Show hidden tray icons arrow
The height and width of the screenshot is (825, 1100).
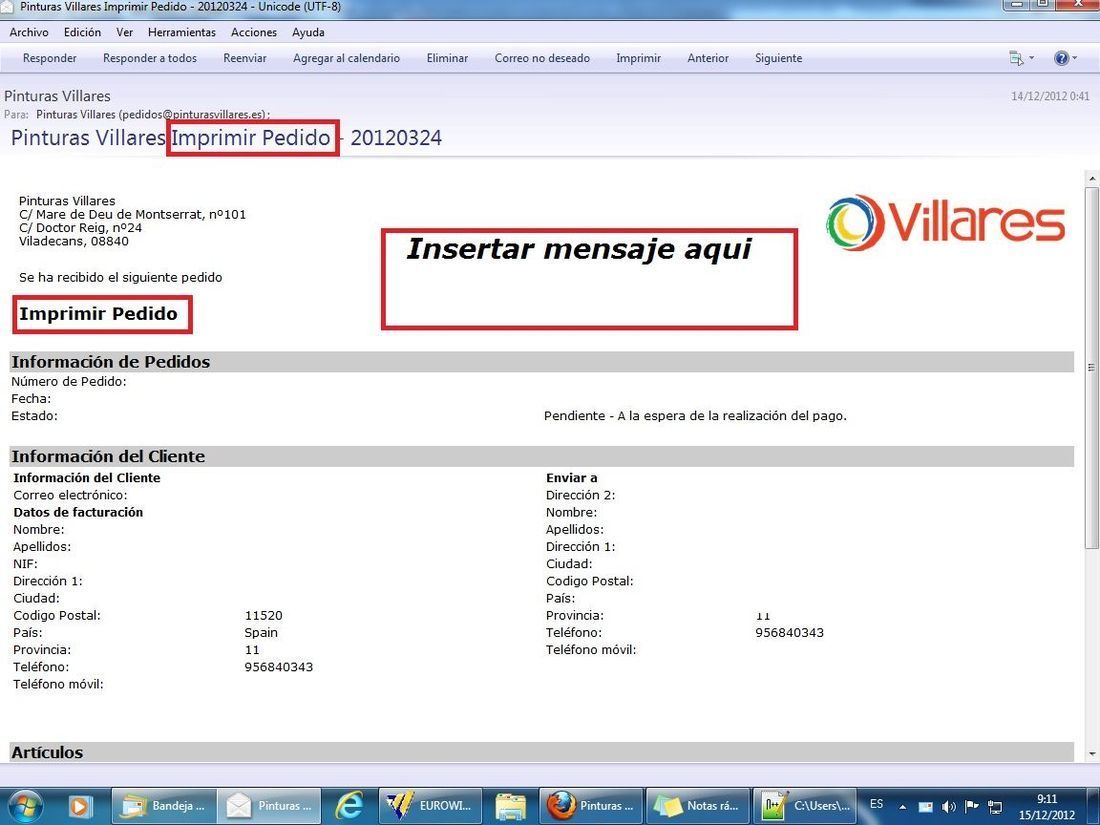coord(902,807)
